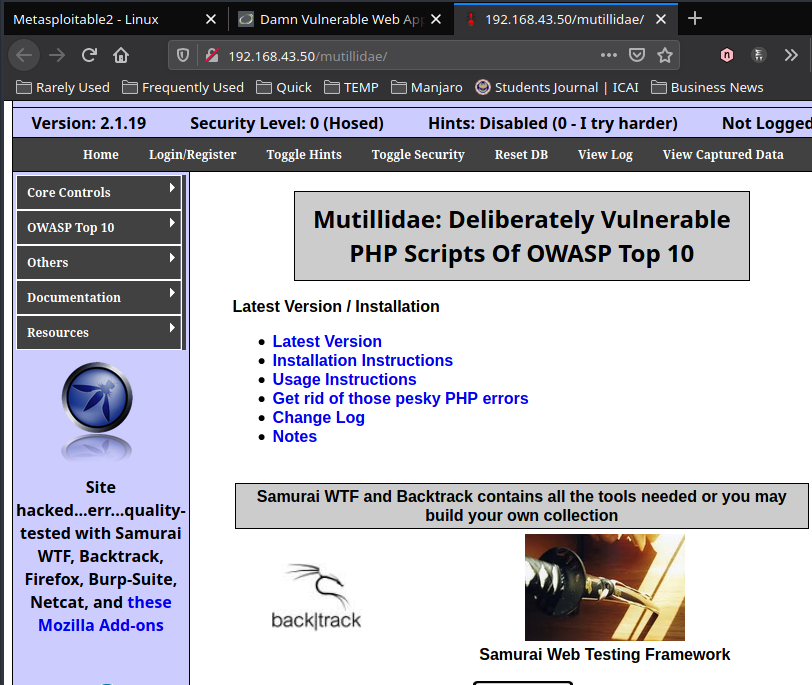Open the Change Log link

[x=318, y=417]
